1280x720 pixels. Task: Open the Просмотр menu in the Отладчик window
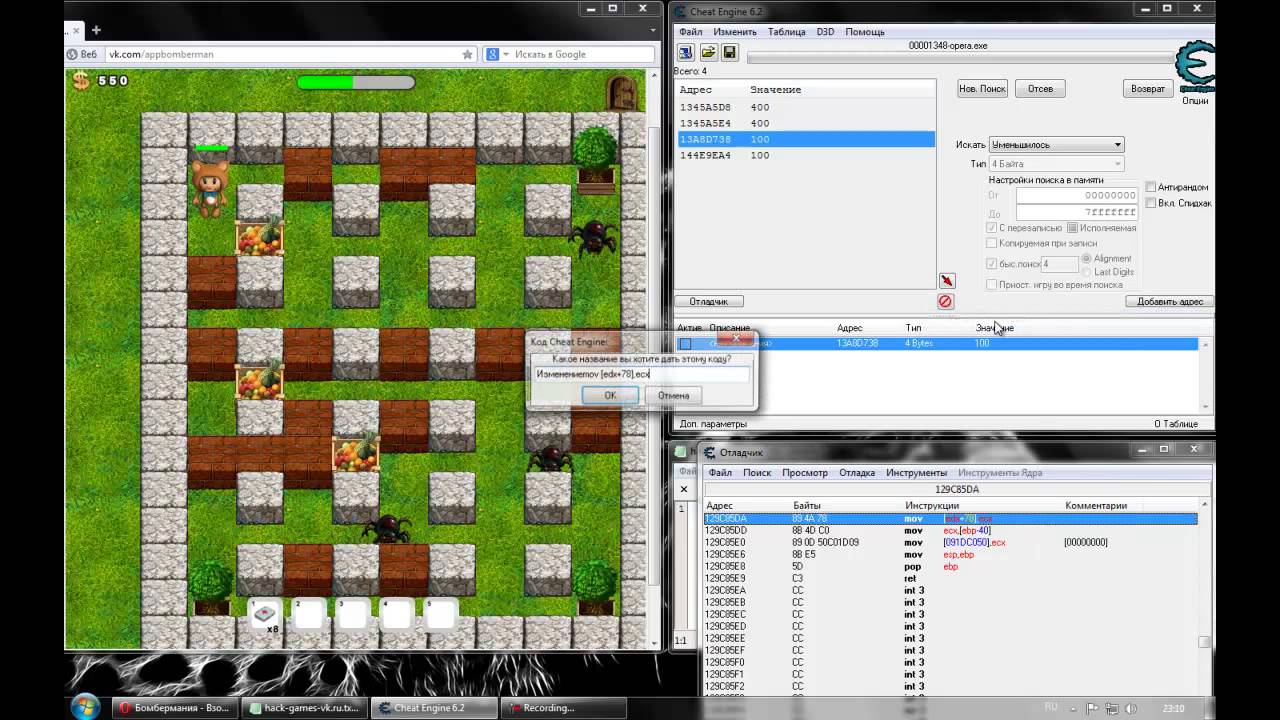[805, 473]
